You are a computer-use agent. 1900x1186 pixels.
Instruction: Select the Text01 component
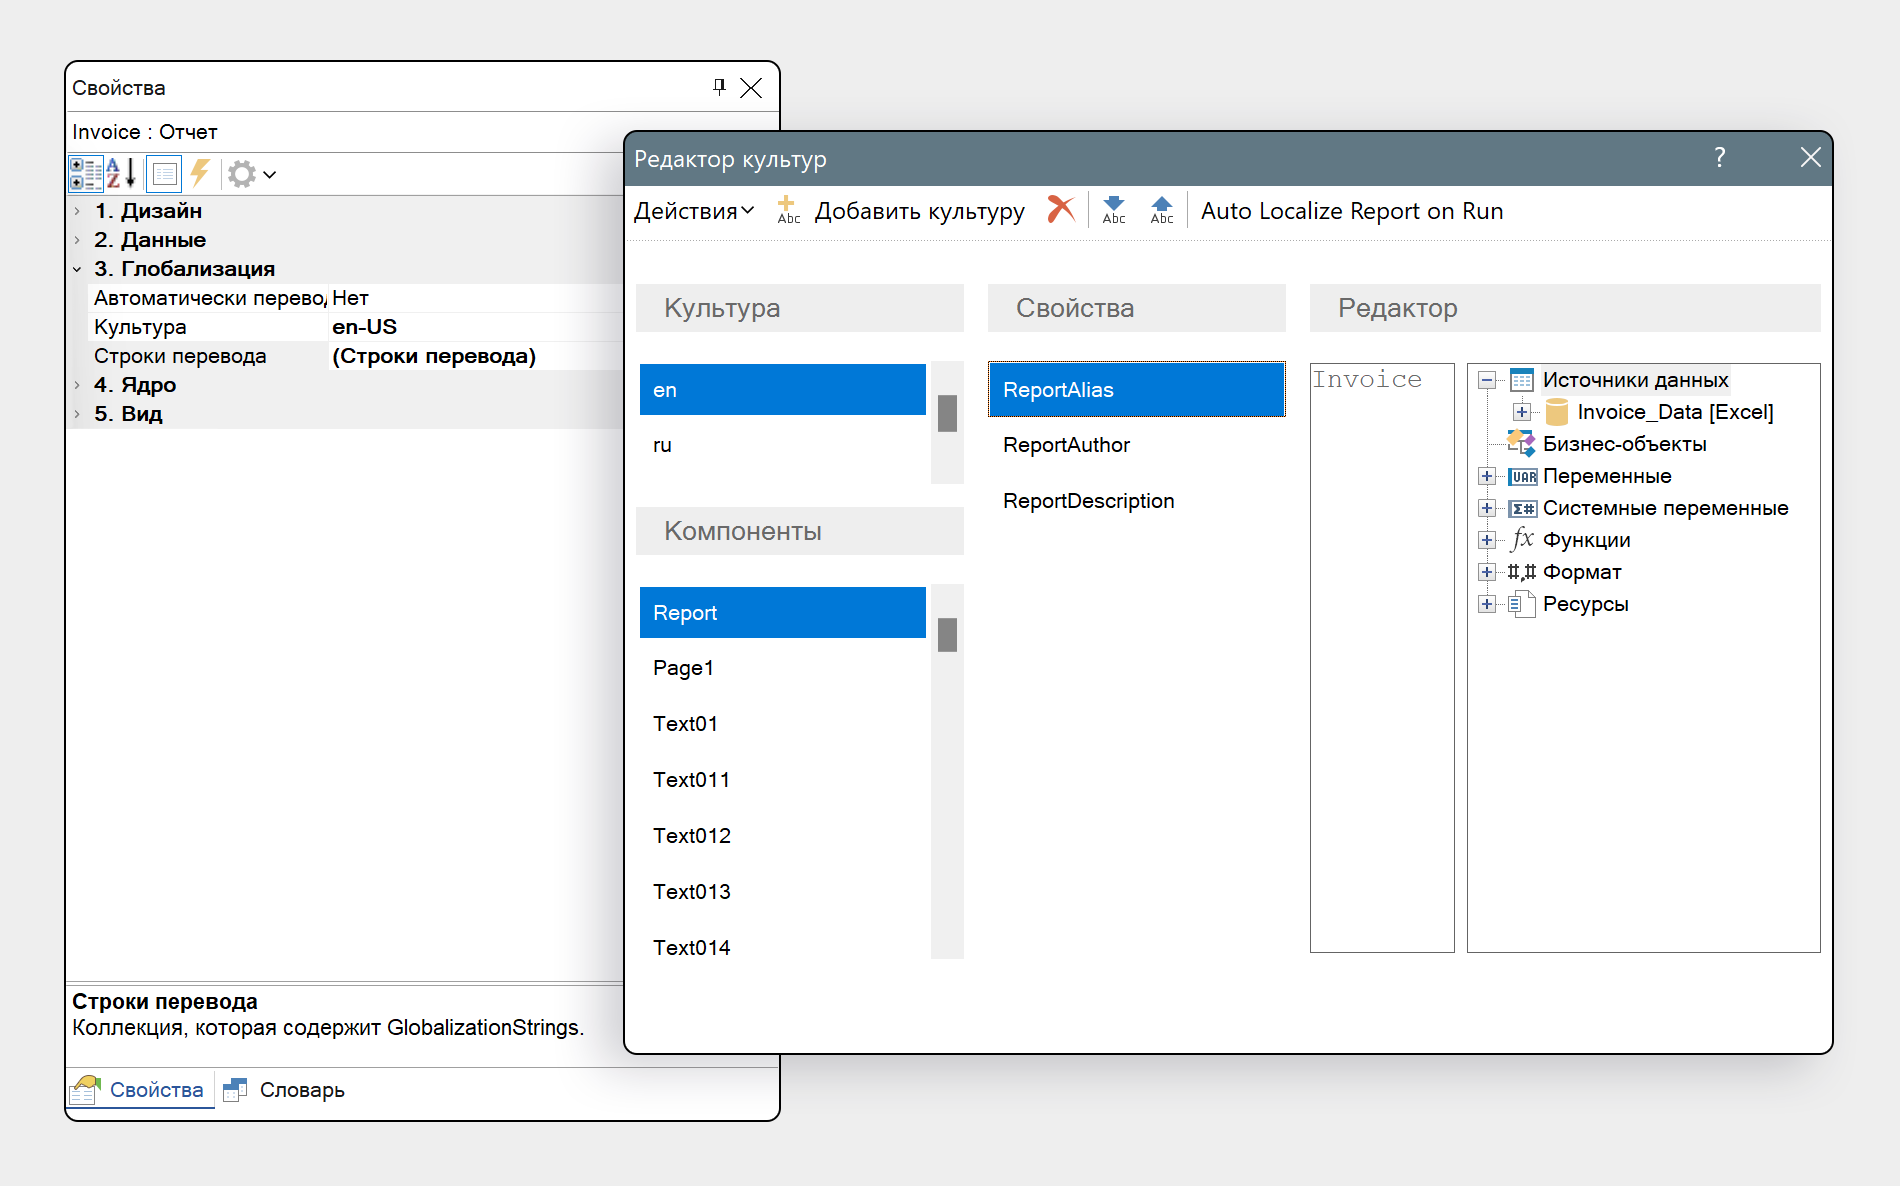(783, 724)
